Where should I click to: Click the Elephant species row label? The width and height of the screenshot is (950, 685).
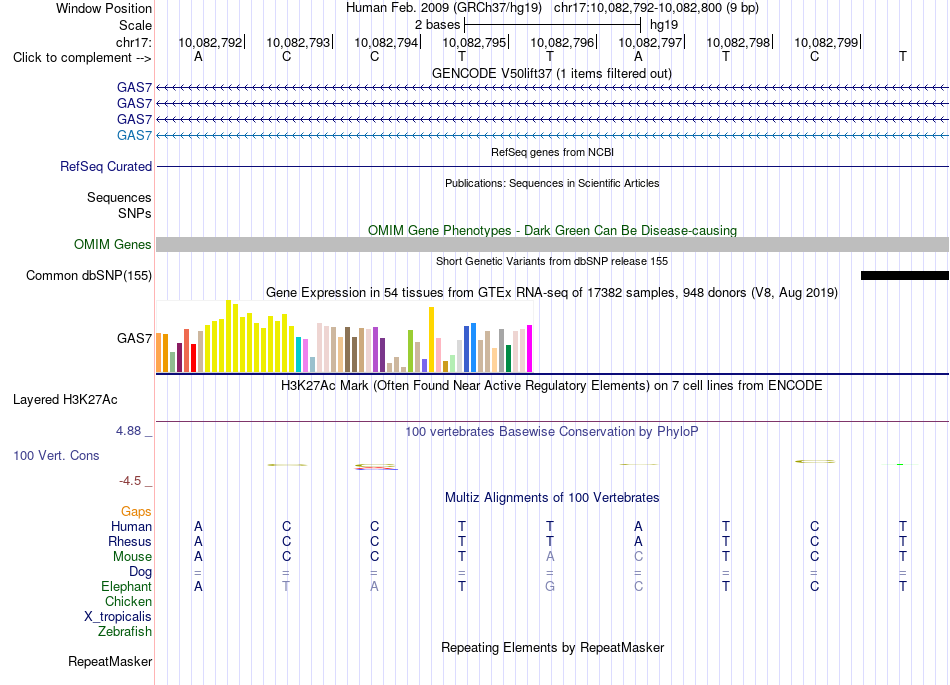click(x=127, y=586)
